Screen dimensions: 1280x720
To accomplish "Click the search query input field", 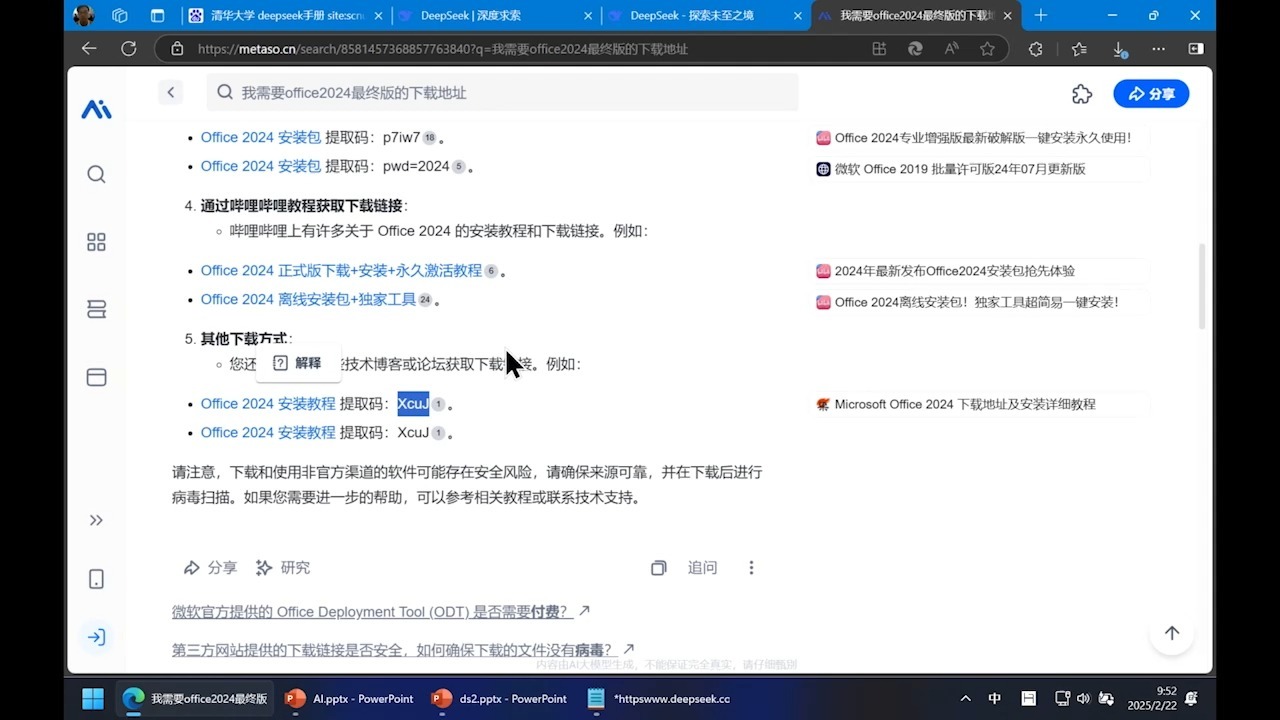I will (x=502, y=92).
